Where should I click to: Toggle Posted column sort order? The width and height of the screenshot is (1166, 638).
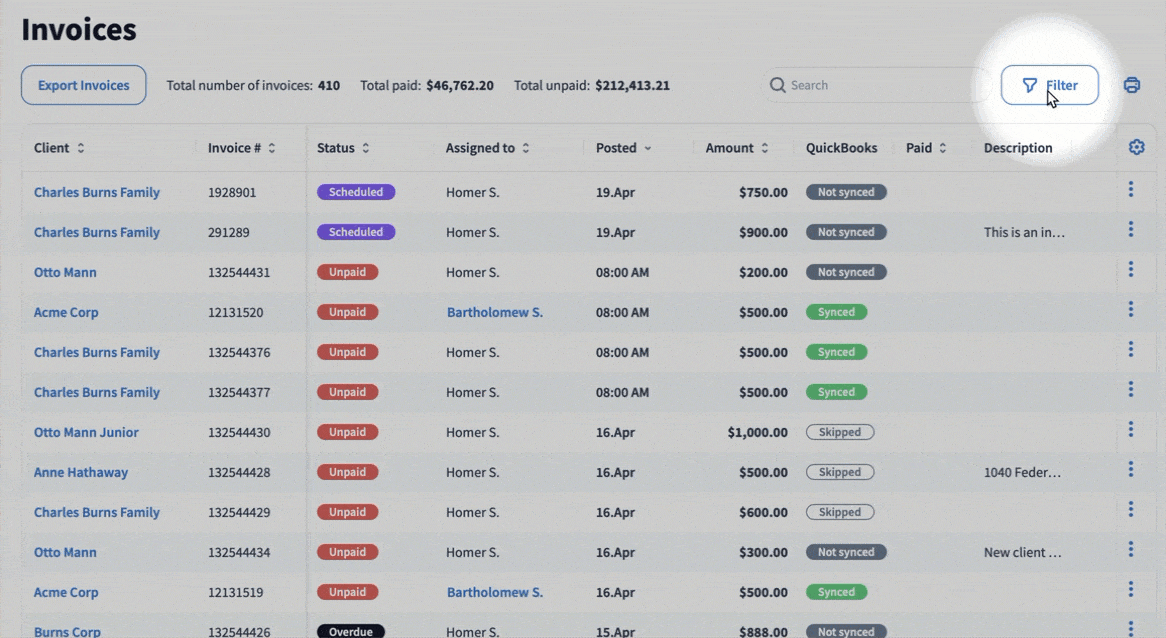pyautogui.click(x=623, y=148)
